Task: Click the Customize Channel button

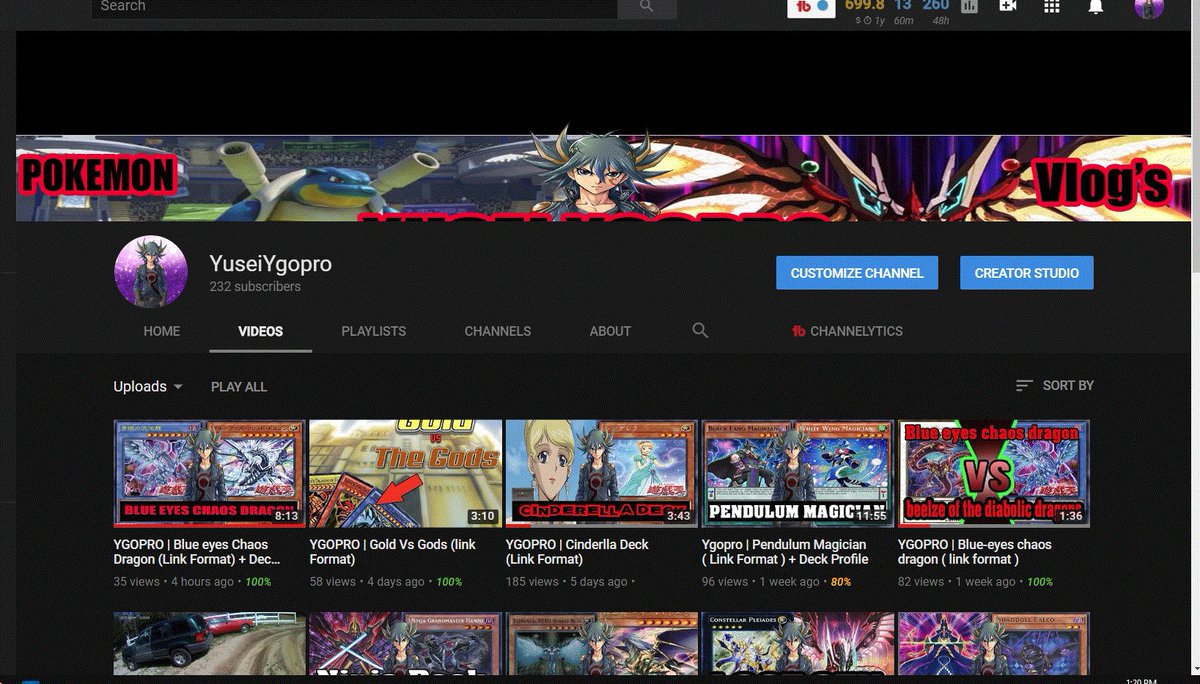Action: click(x=857, y=273)
